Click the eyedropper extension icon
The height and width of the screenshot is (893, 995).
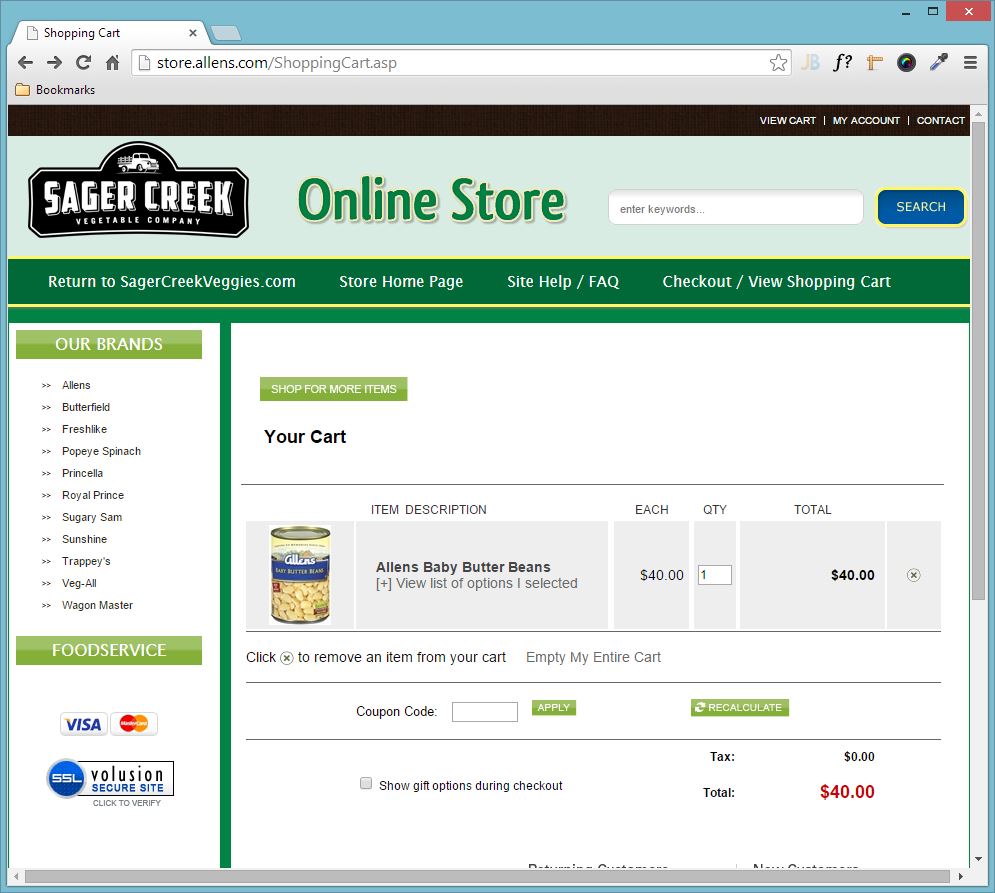pyautogui.click(x=938, y=63)
